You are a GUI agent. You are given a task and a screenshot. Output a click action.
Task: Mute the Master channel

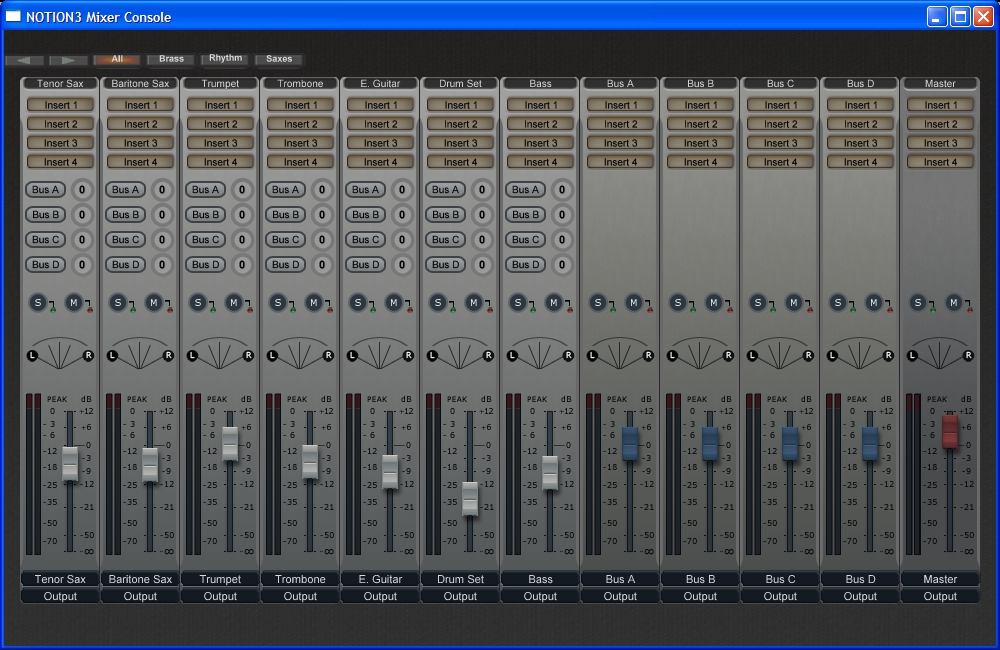tap(953, 302)
